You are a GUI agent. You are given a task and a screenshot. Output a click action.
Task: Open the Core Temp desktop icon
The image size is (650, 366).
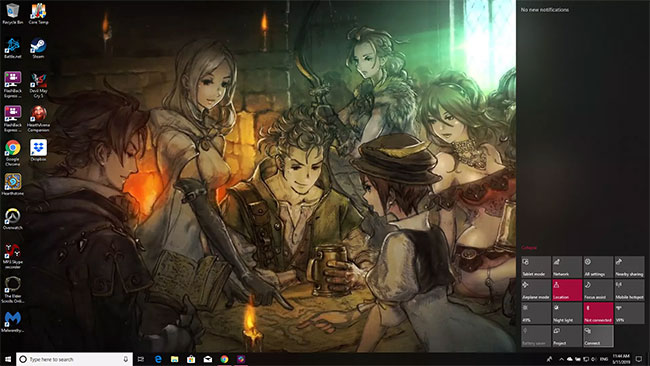38,14
